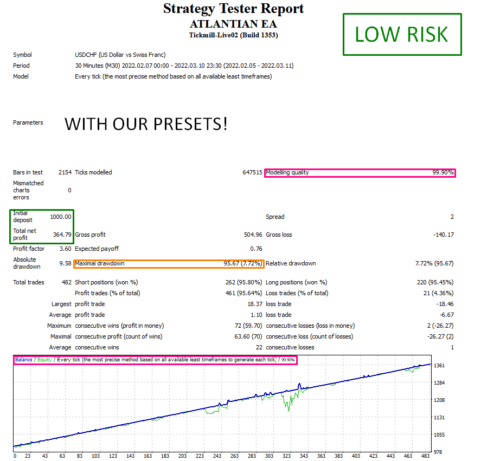Image resolution: width=500 pixels, height=461 pixels.
Task: Click the average profit trade value '1.10'
Action: pyautogui.click(x=256, y=315)
